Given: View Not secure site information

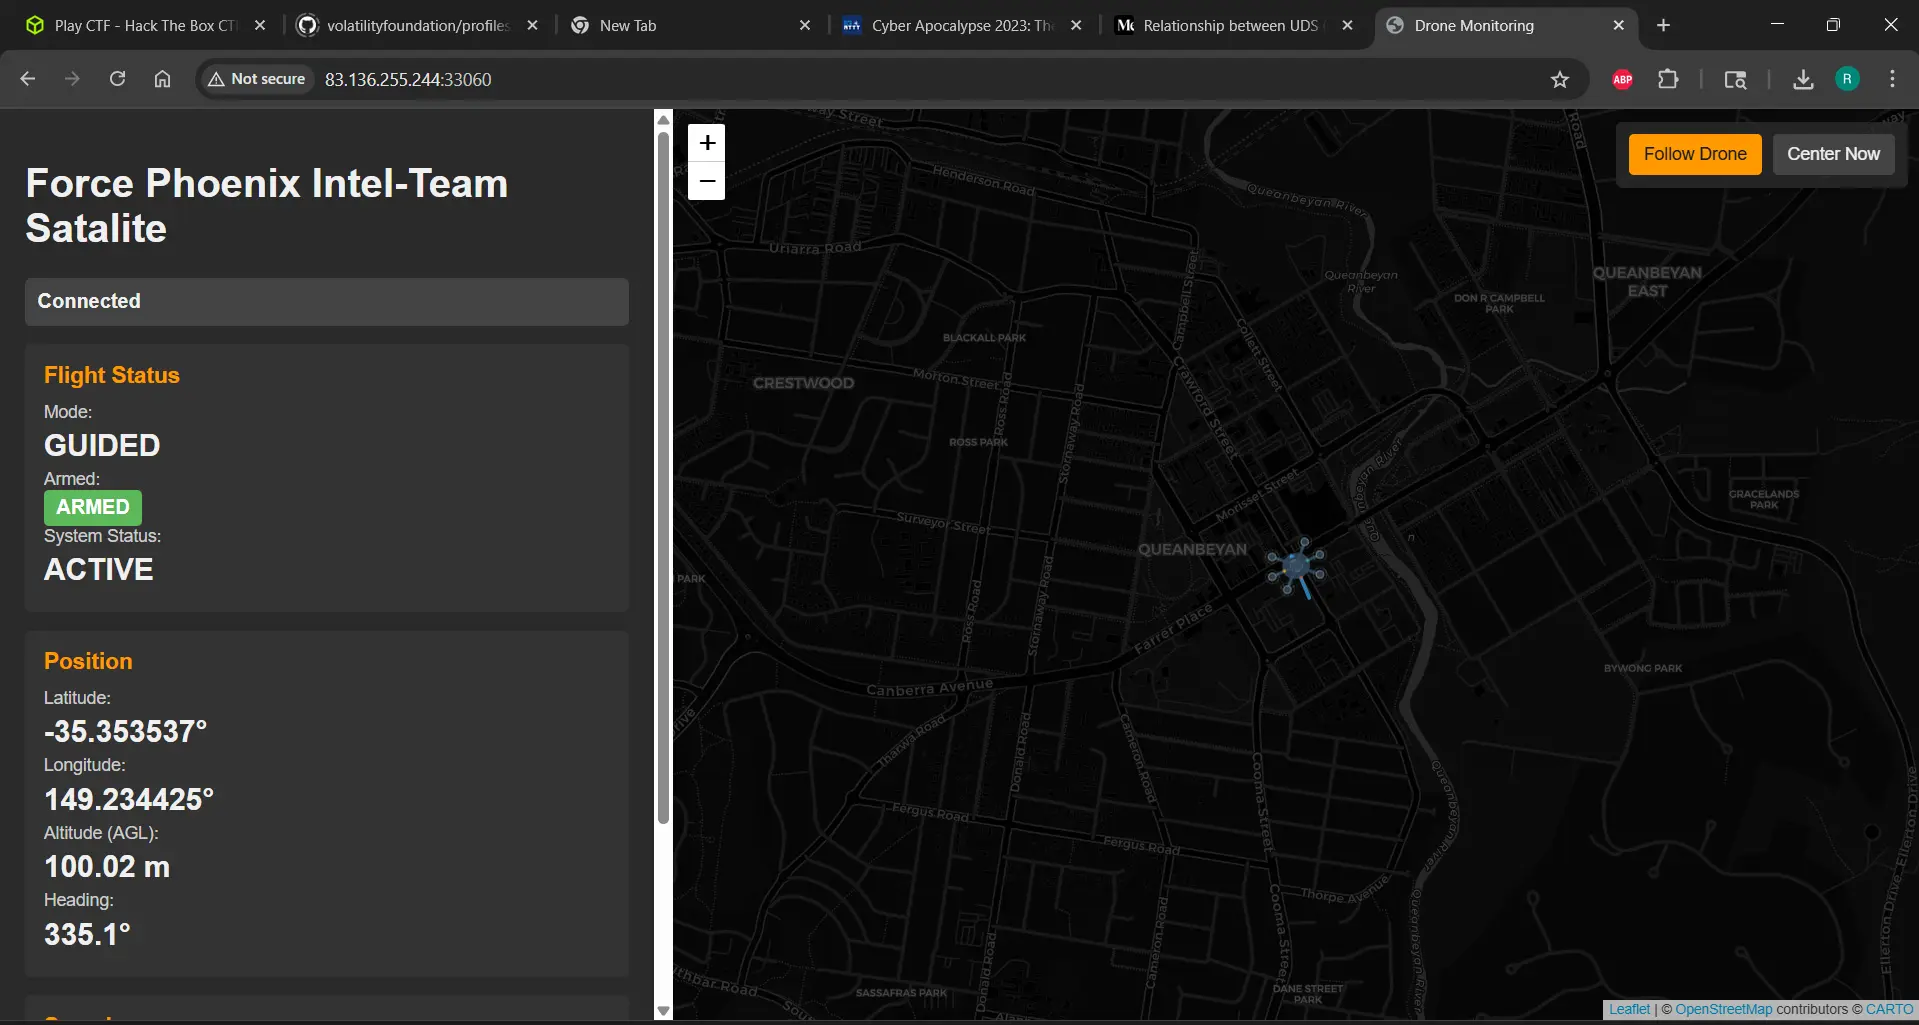Looking at the screenshot, I should (257, 79).
